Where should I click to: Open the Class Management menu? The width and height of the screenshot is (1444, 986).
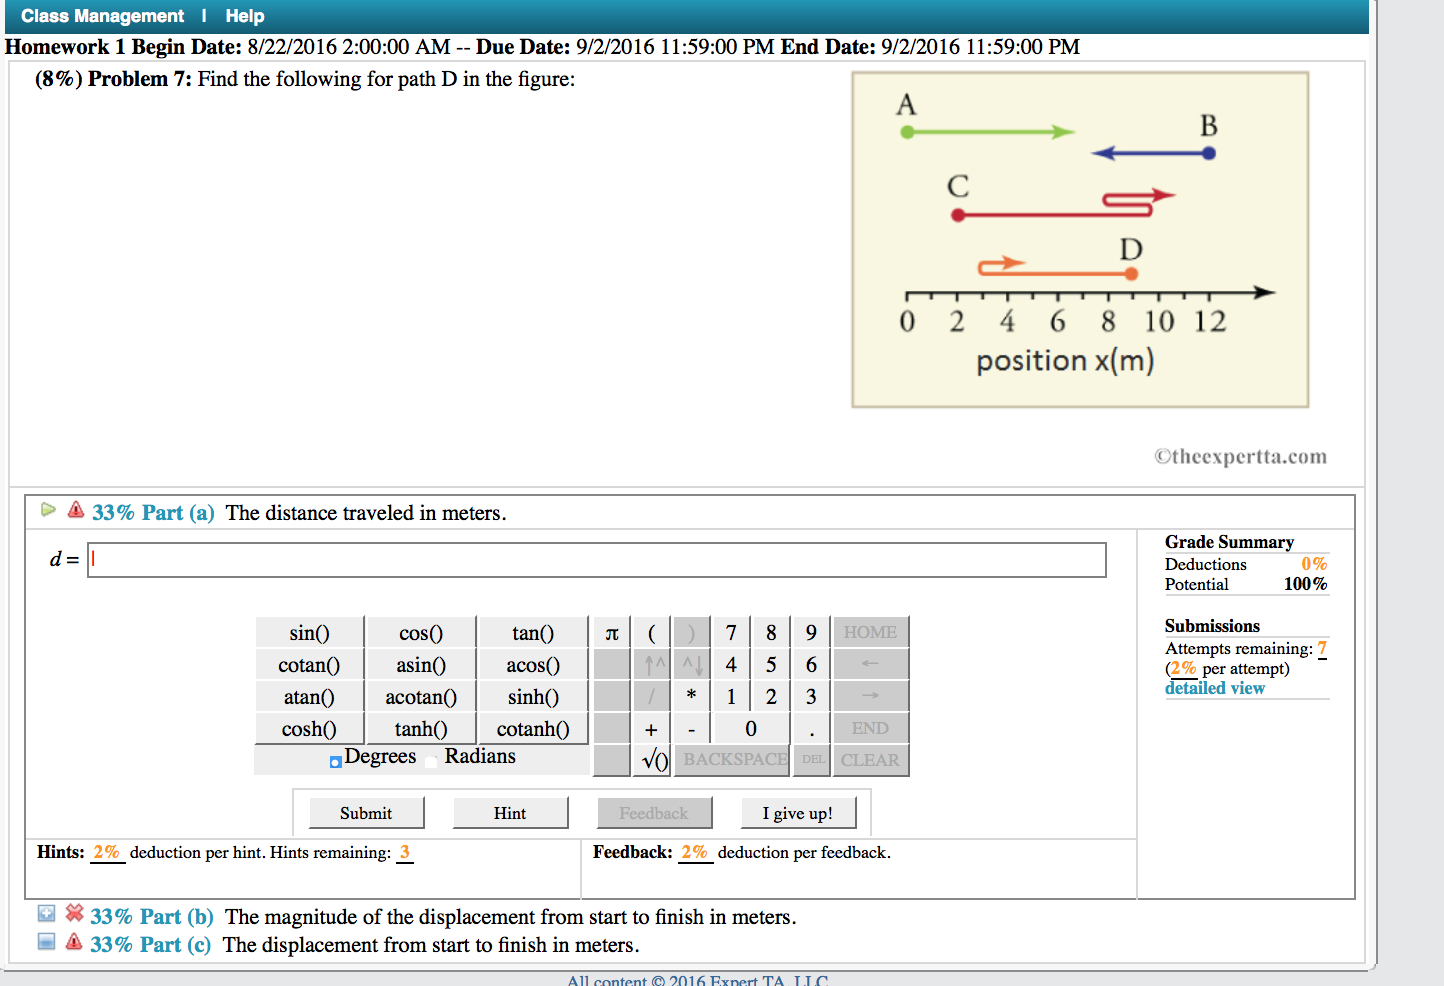click(101, 16)
